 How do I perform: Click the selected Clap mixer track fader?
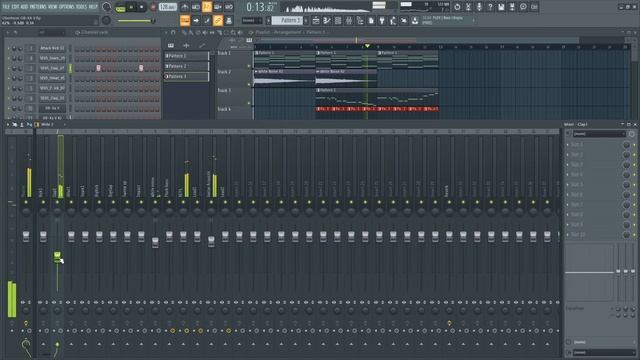(57, 257)
